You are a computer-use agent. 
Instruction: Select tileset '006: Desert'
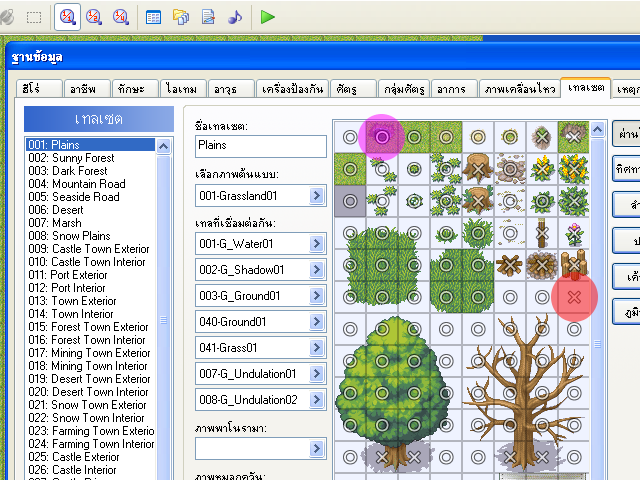click(90, 210)
